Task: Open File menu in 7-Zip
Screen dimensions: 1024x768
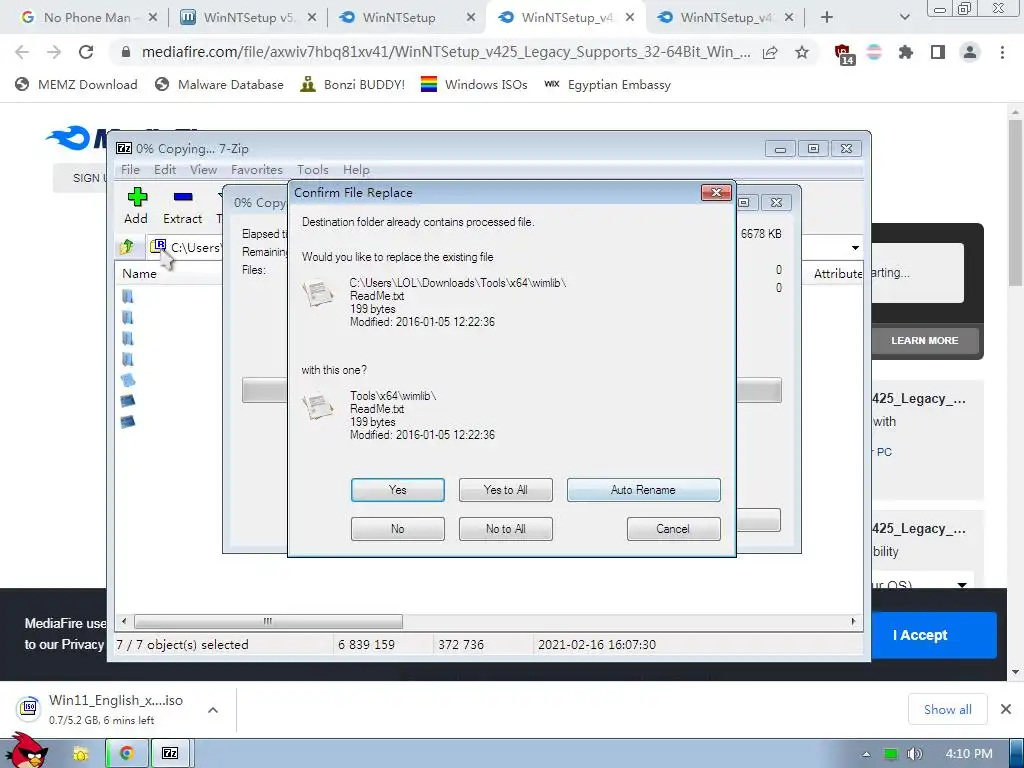Action: point(130,170)
